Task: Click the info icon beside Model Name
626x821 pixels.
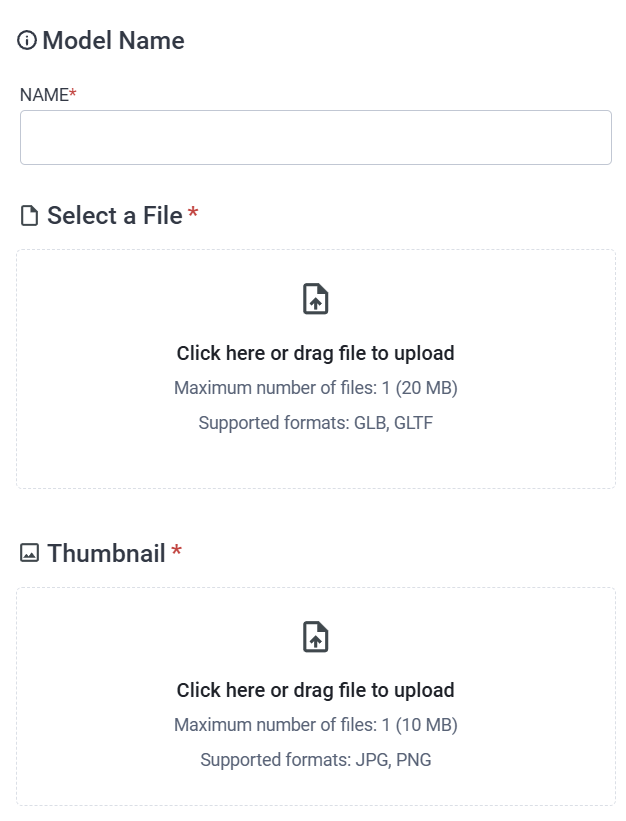Action: coord(27,40)
